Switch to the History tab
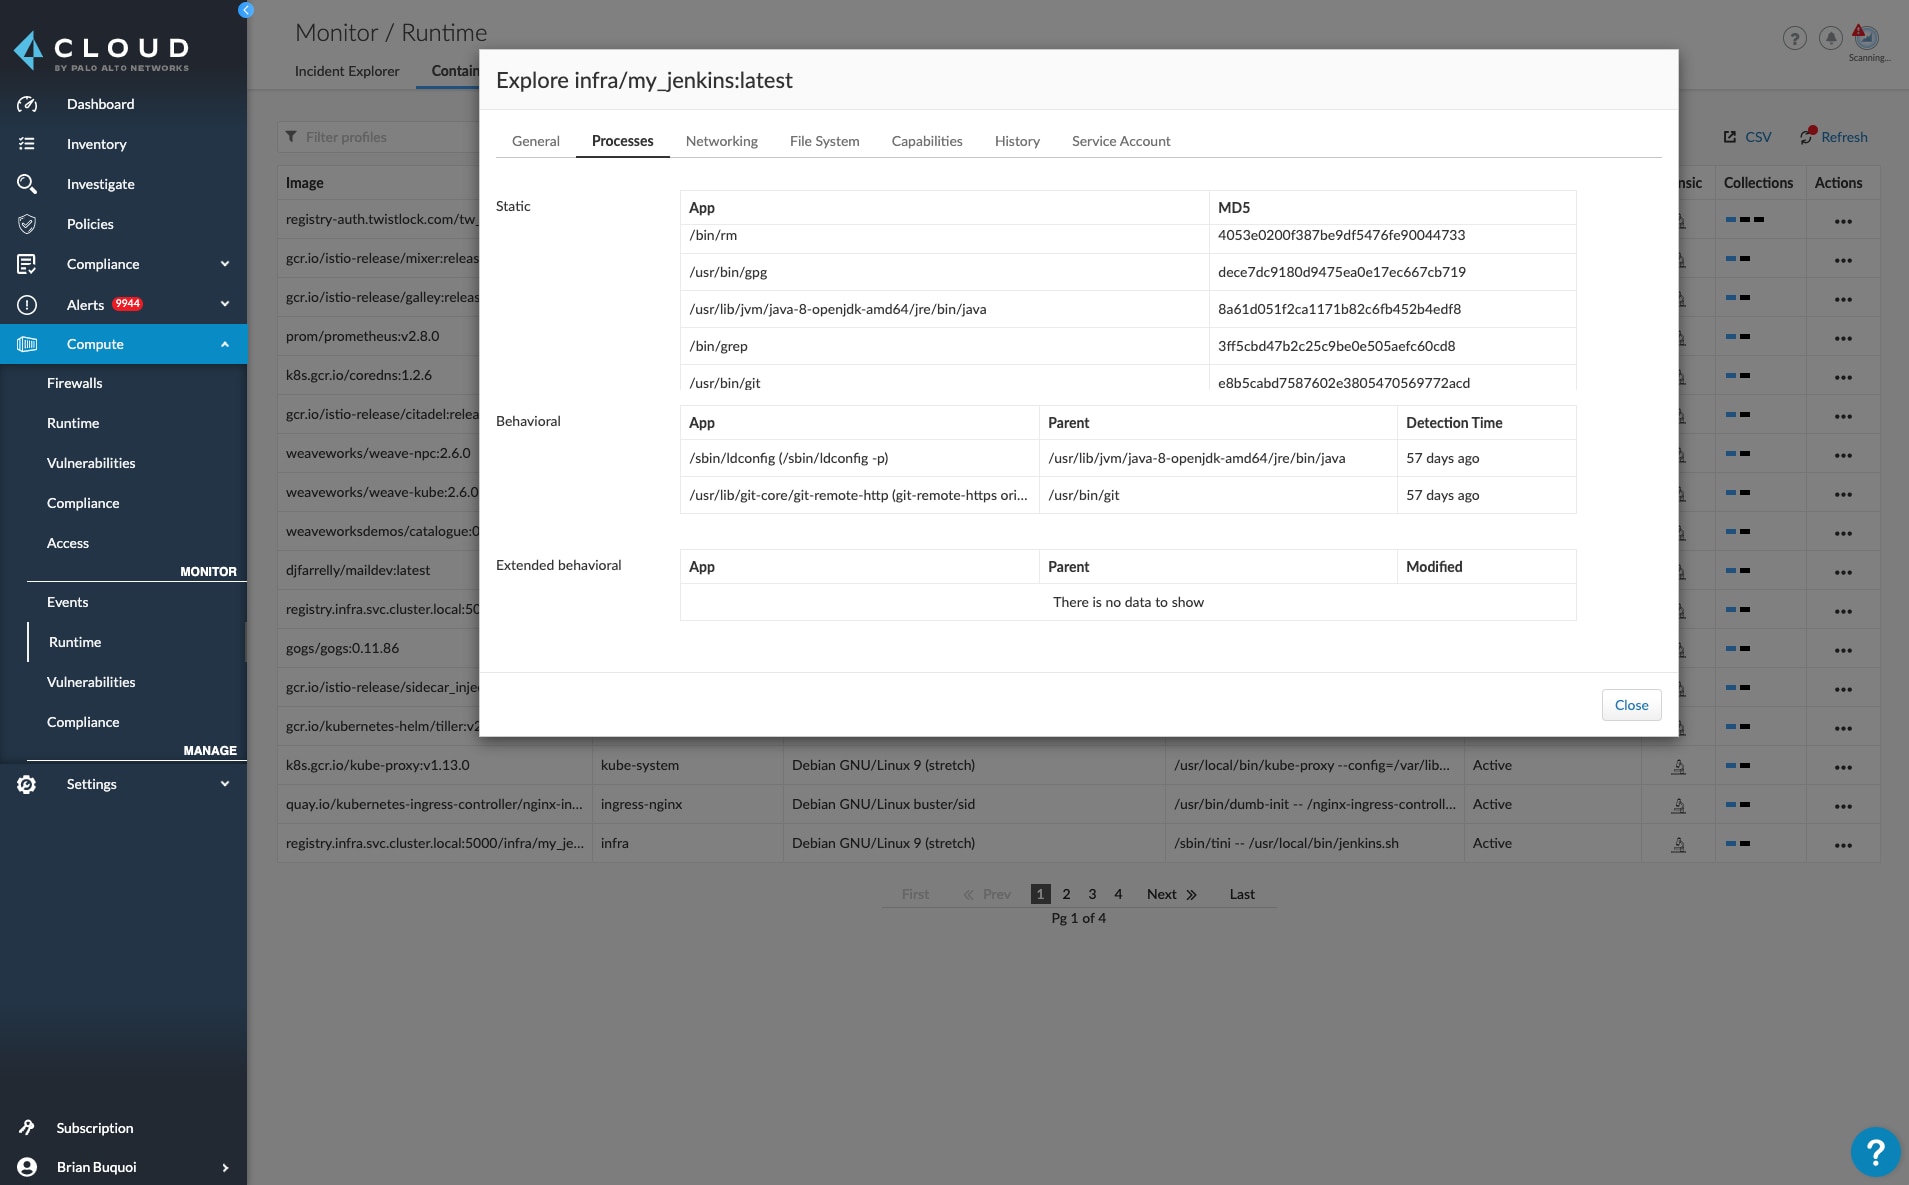1909x1185 pixels. 1017,141
